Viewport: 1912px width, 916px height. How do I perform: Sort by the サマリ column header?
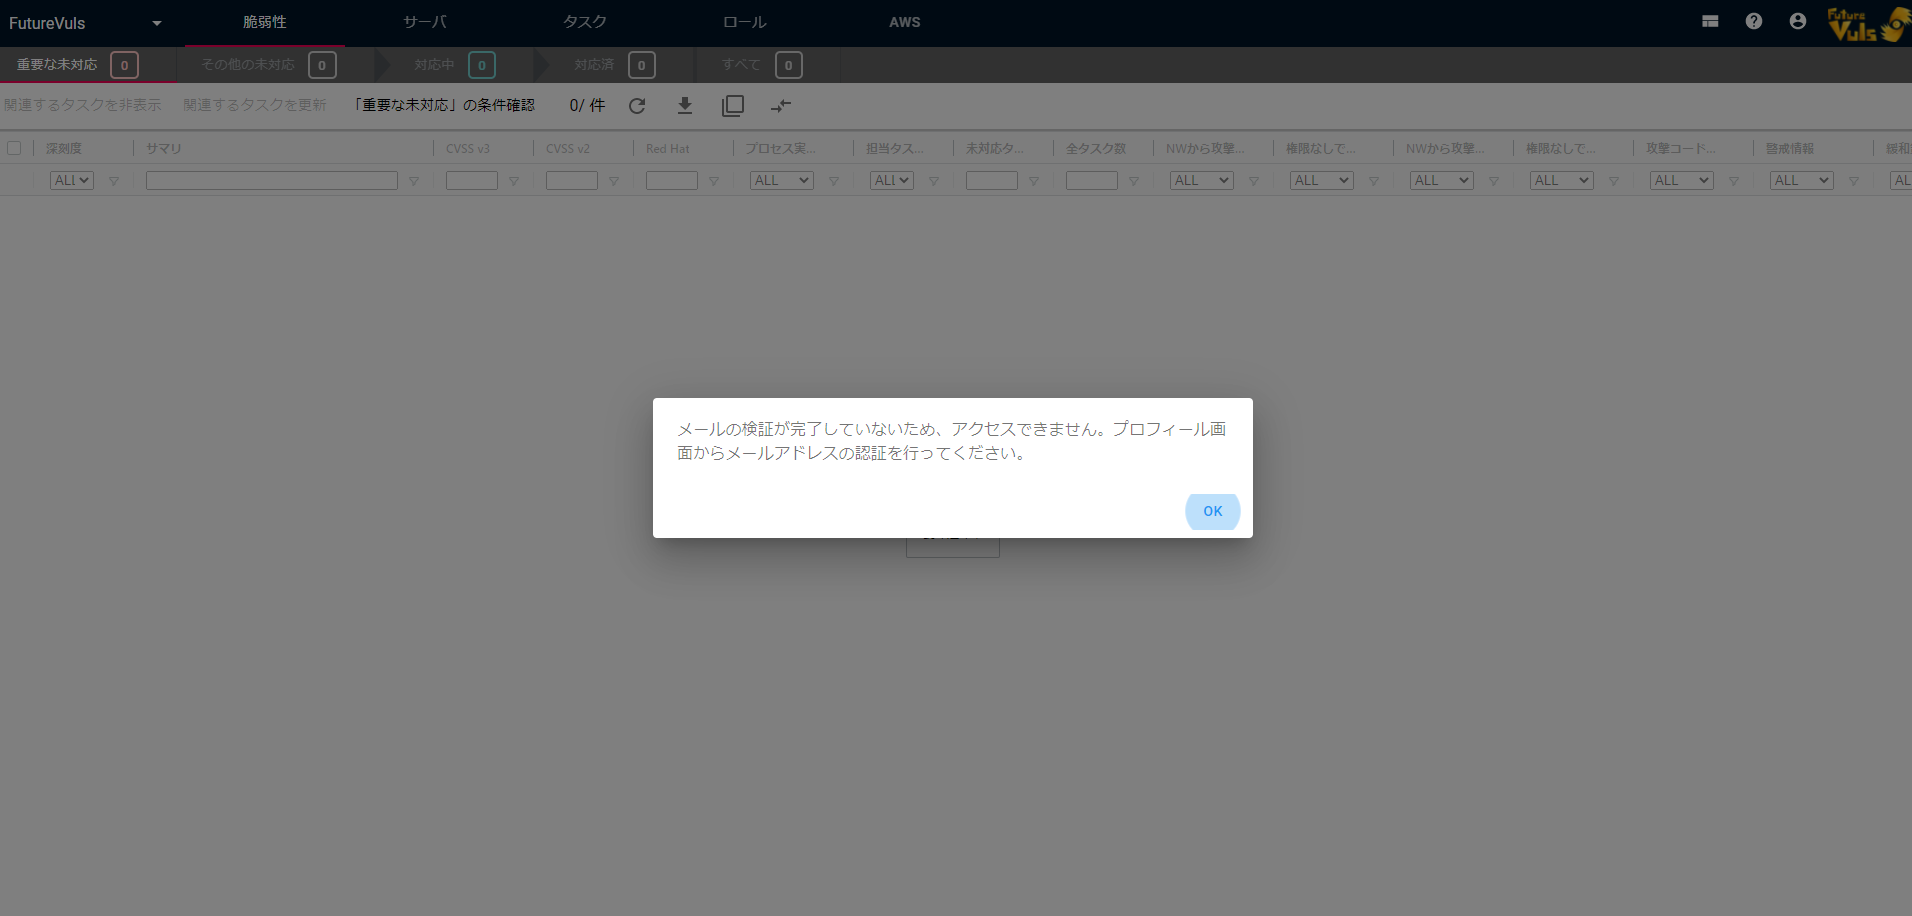164,148
